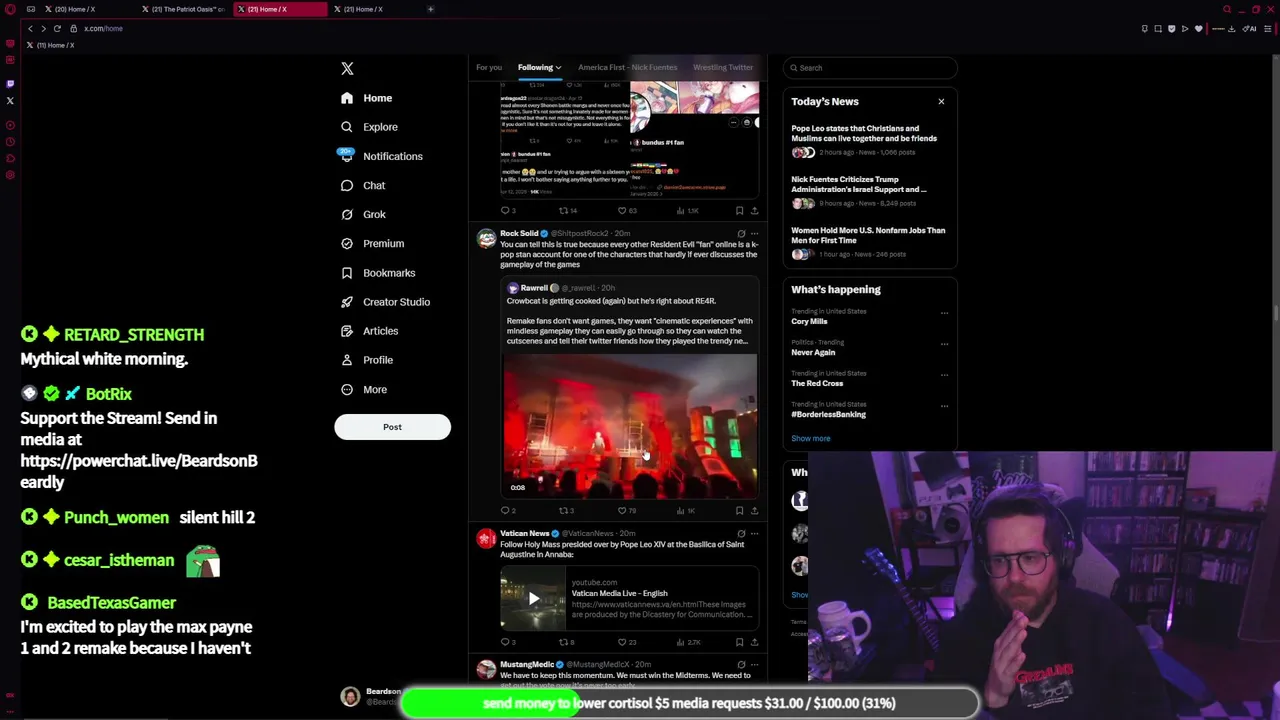Open Premium in the sidebar

click(372, 243)
